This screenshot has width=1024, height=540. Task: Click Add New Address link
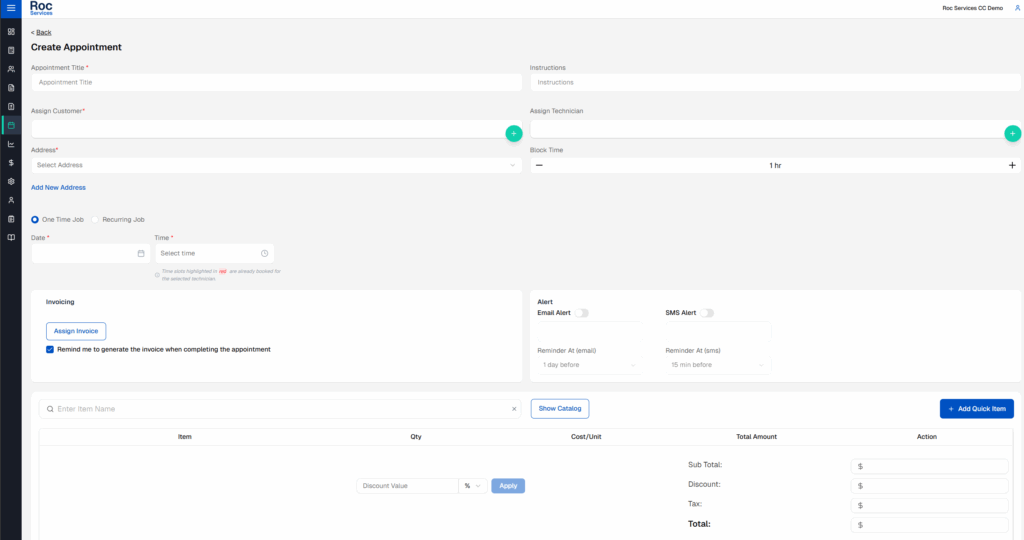click(58, 187)
